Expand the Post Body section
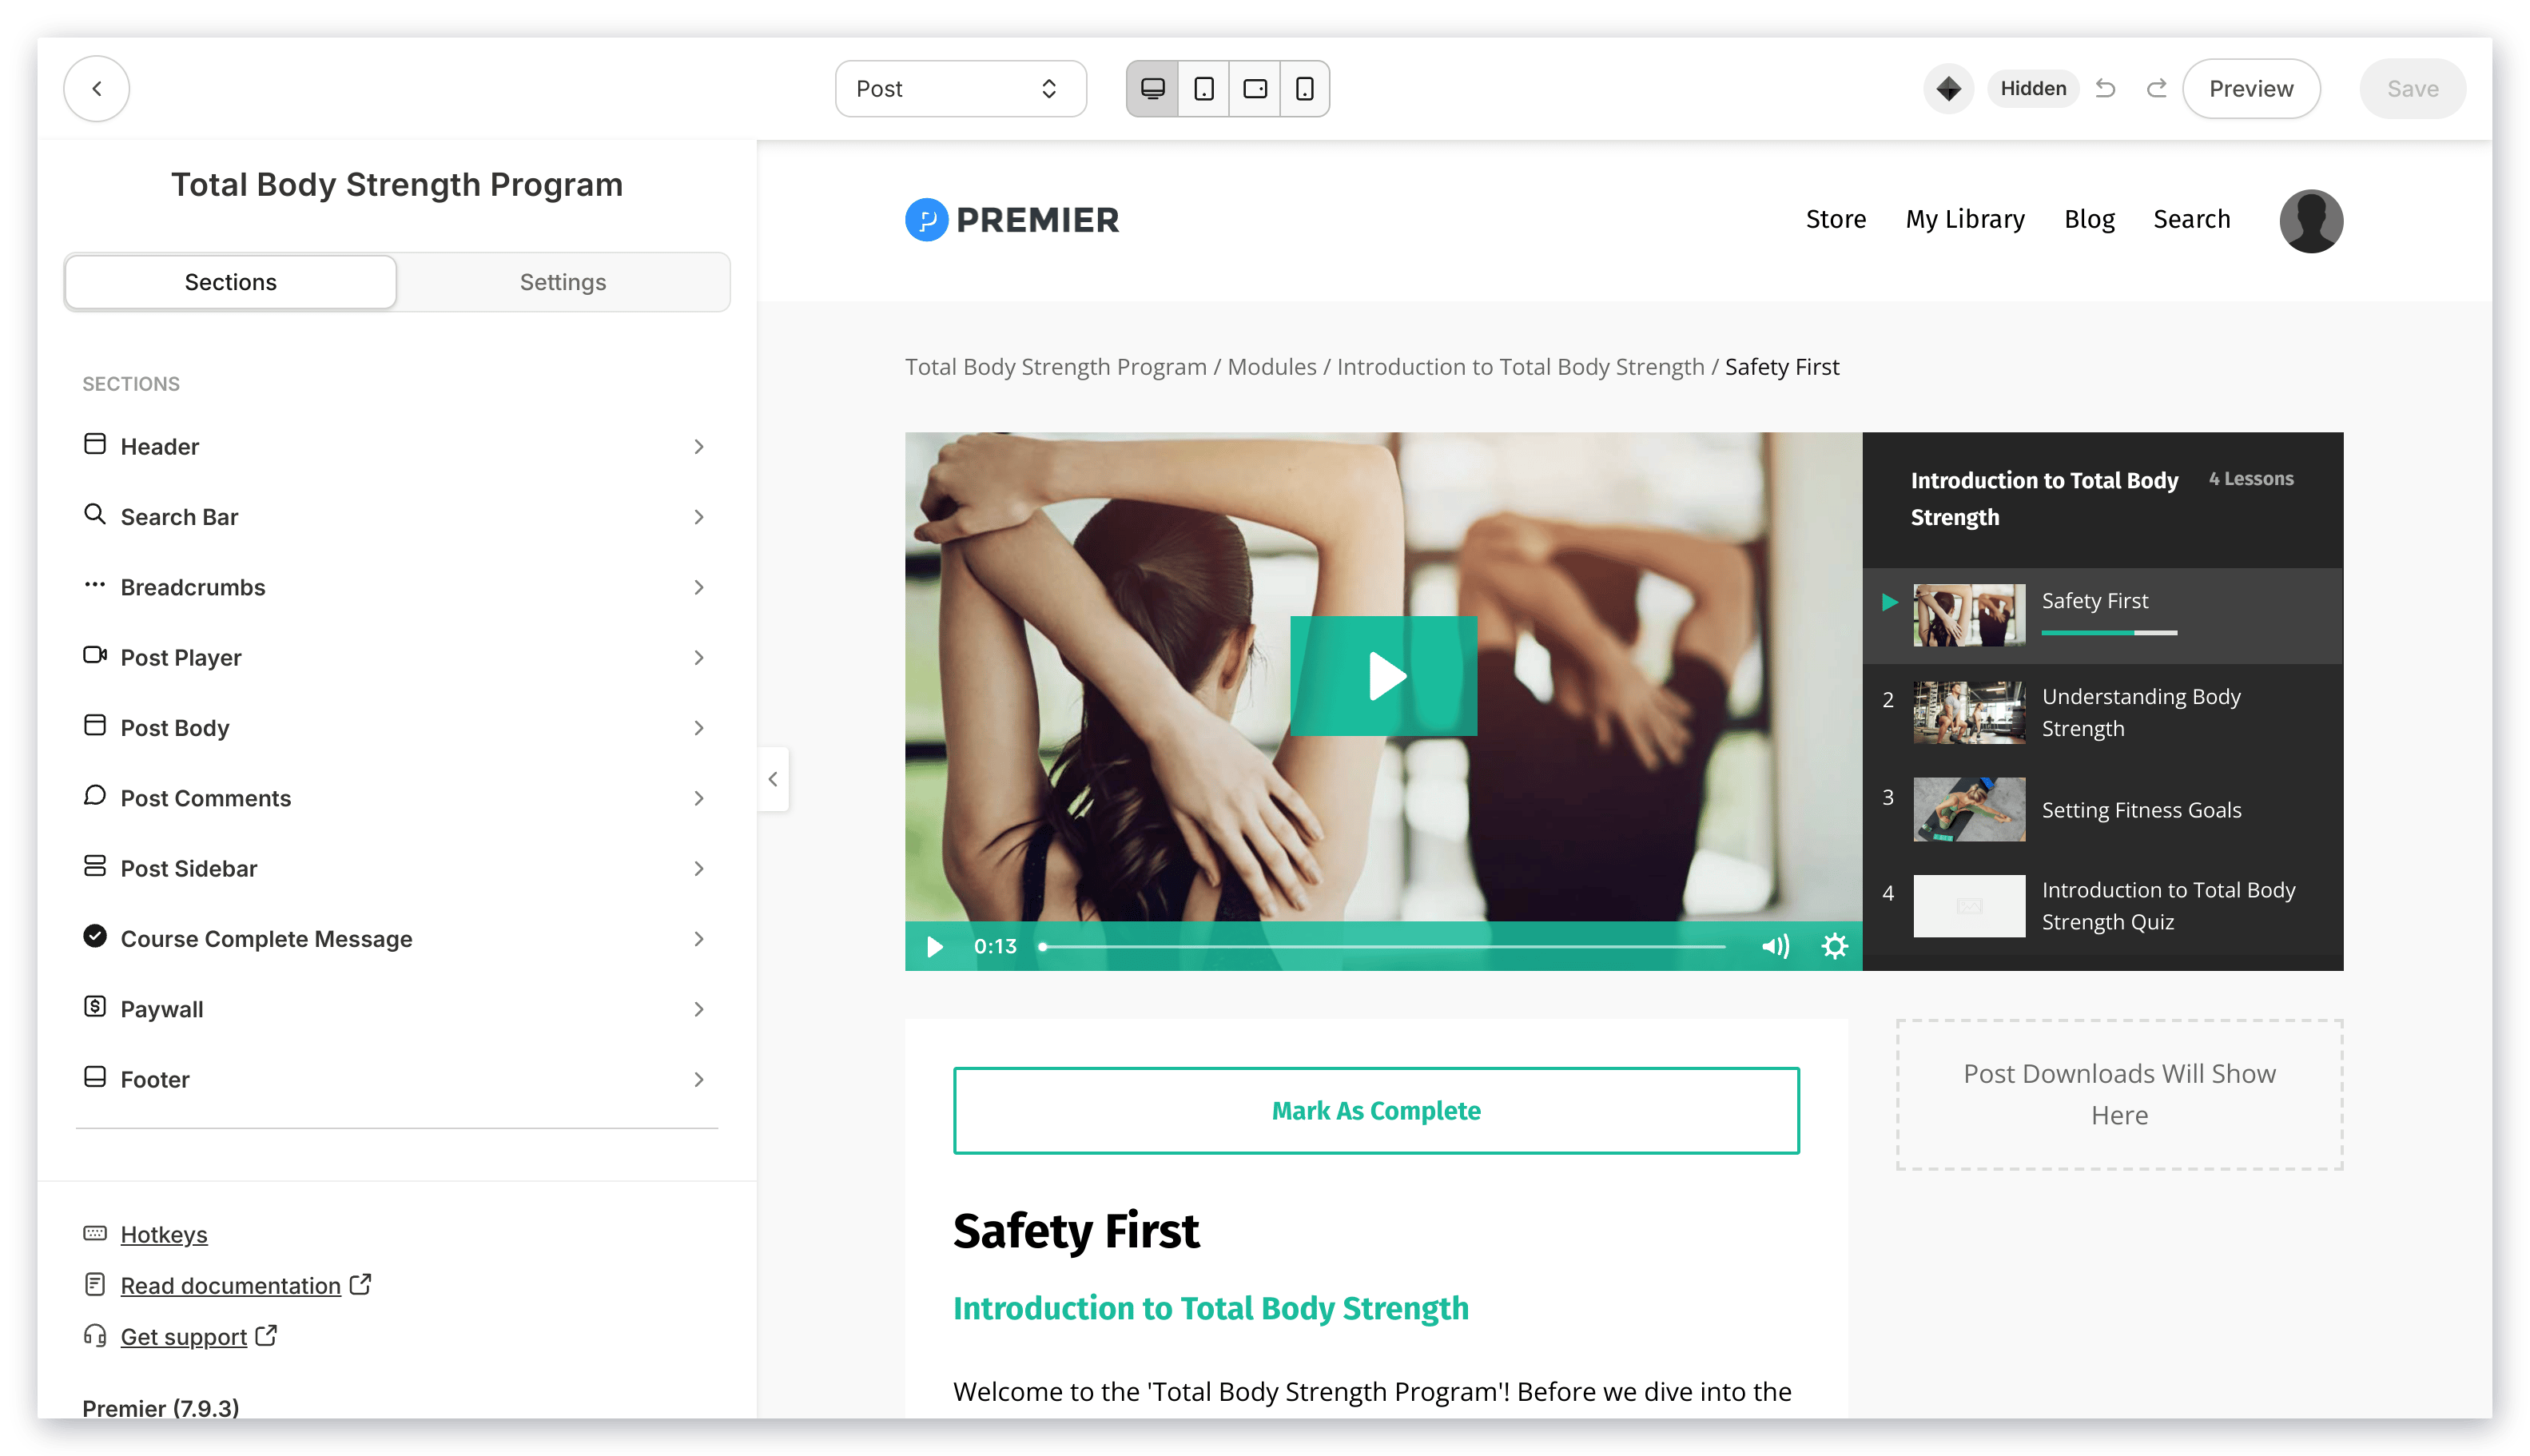This screenshot has height=1456, width=2530. tap(396, 727)
